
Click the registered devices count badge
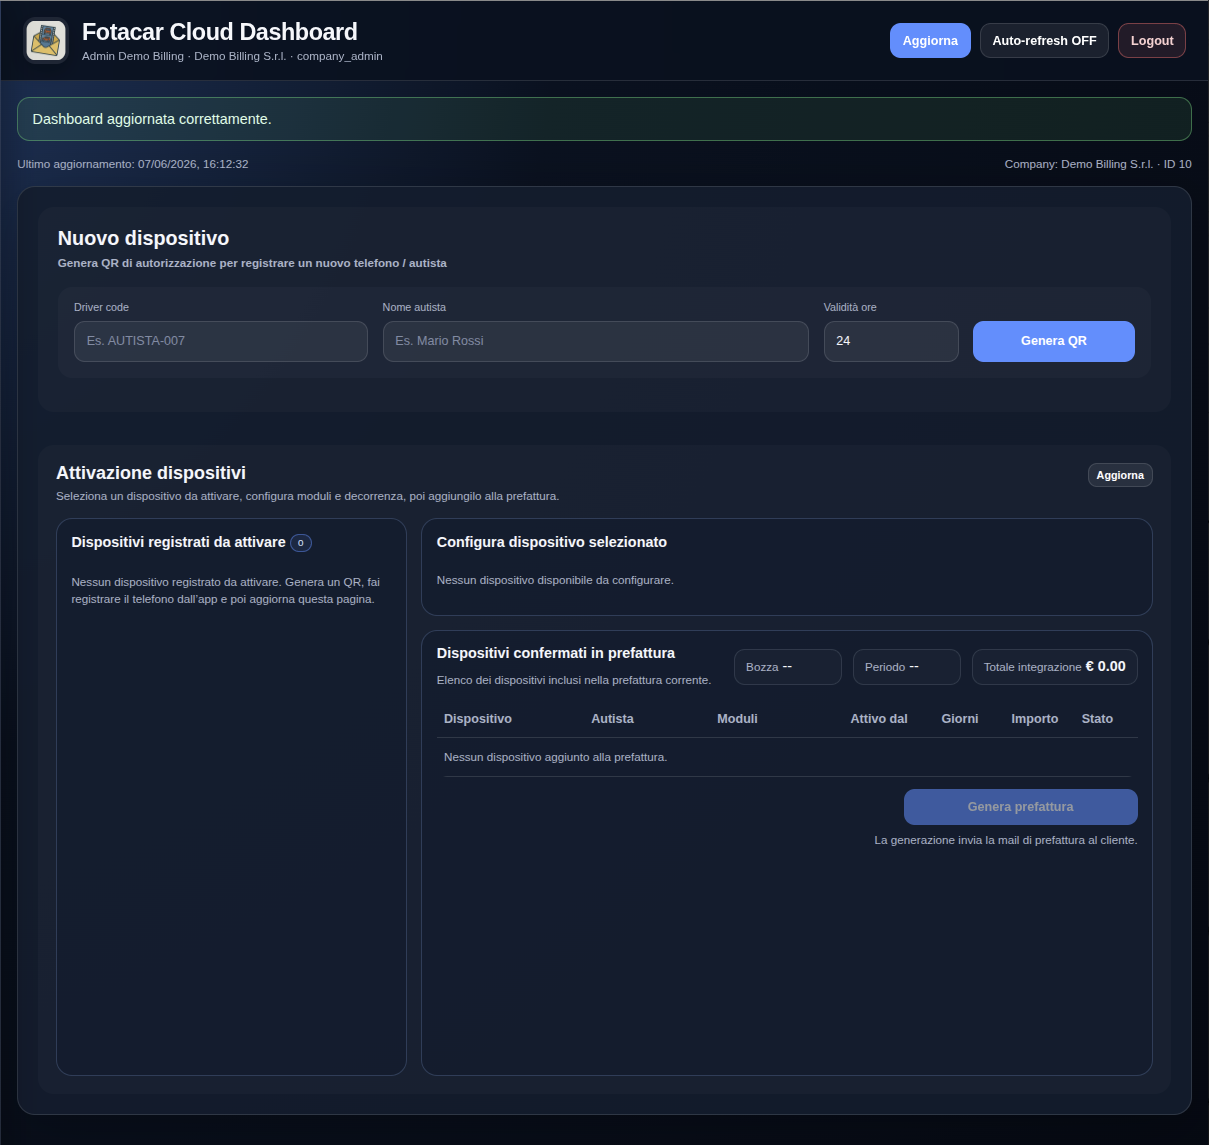pos(301,543)
